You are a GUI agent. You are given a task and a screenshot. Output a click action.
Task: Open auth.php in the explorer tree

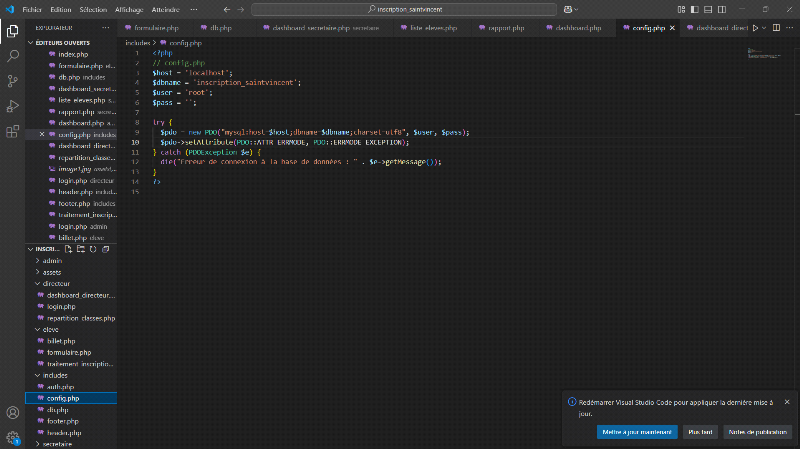click(61, 386)
